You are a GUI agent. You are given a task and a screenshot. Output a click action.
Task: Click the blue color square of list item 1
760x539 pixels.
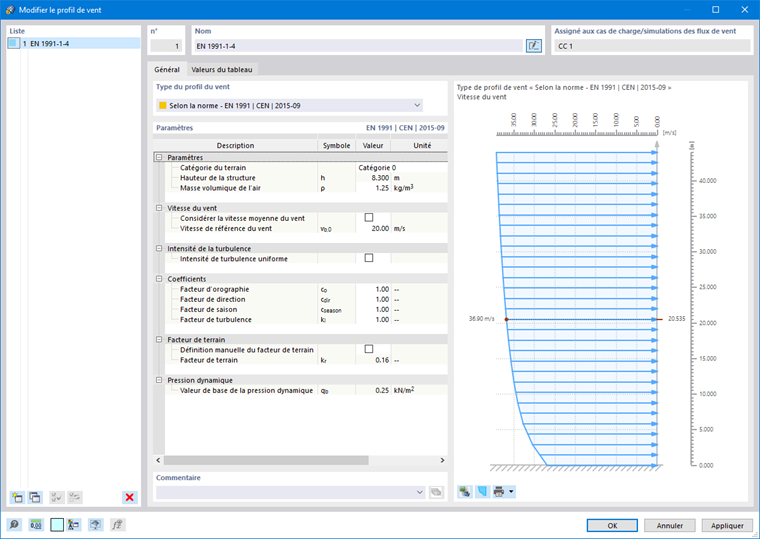[13, 43]
